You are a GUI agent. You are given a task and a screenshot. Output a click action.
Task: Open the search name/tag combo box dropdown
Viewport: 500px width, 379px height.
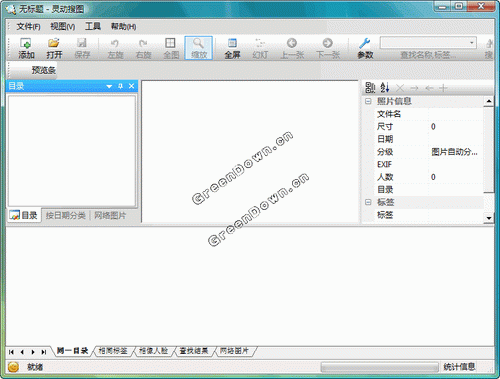point(471,43)
